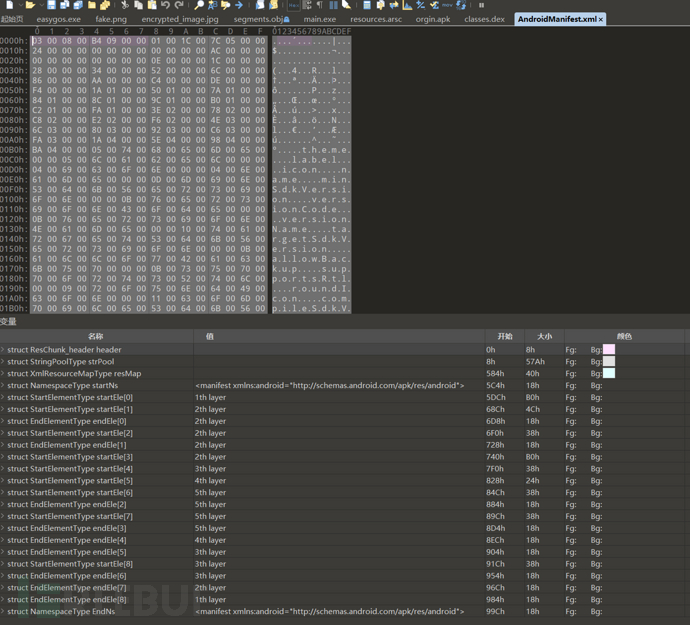Switch to the resources.arsc tab

coord(376,19)
